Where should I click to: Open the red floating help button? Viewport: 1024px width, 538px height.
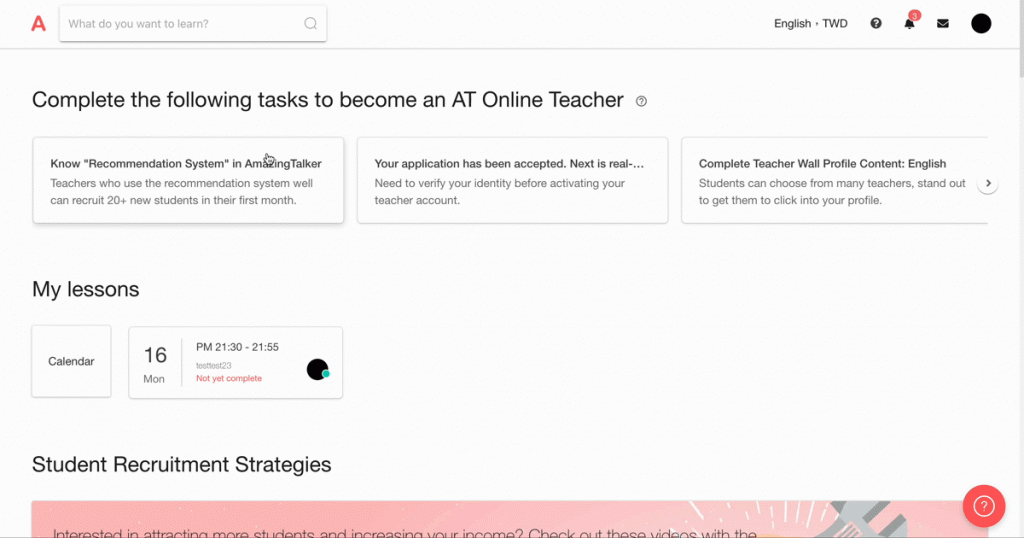click(984, 506)
